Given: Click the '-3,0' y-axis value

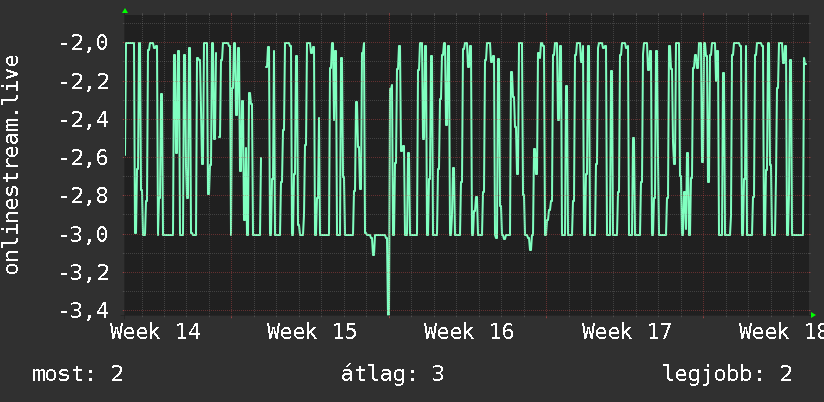Looking at the screenshot, I should click(84, 234).
